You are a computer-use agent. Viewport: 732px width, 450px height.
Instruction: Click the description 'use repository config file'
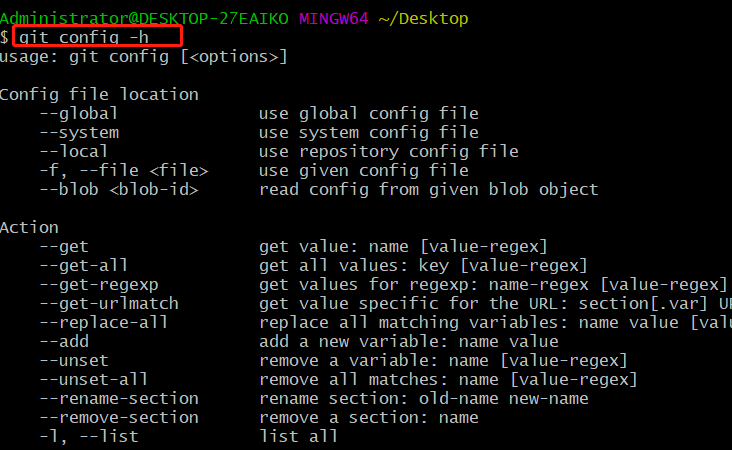pyautogui.click(x=389, y=151)
